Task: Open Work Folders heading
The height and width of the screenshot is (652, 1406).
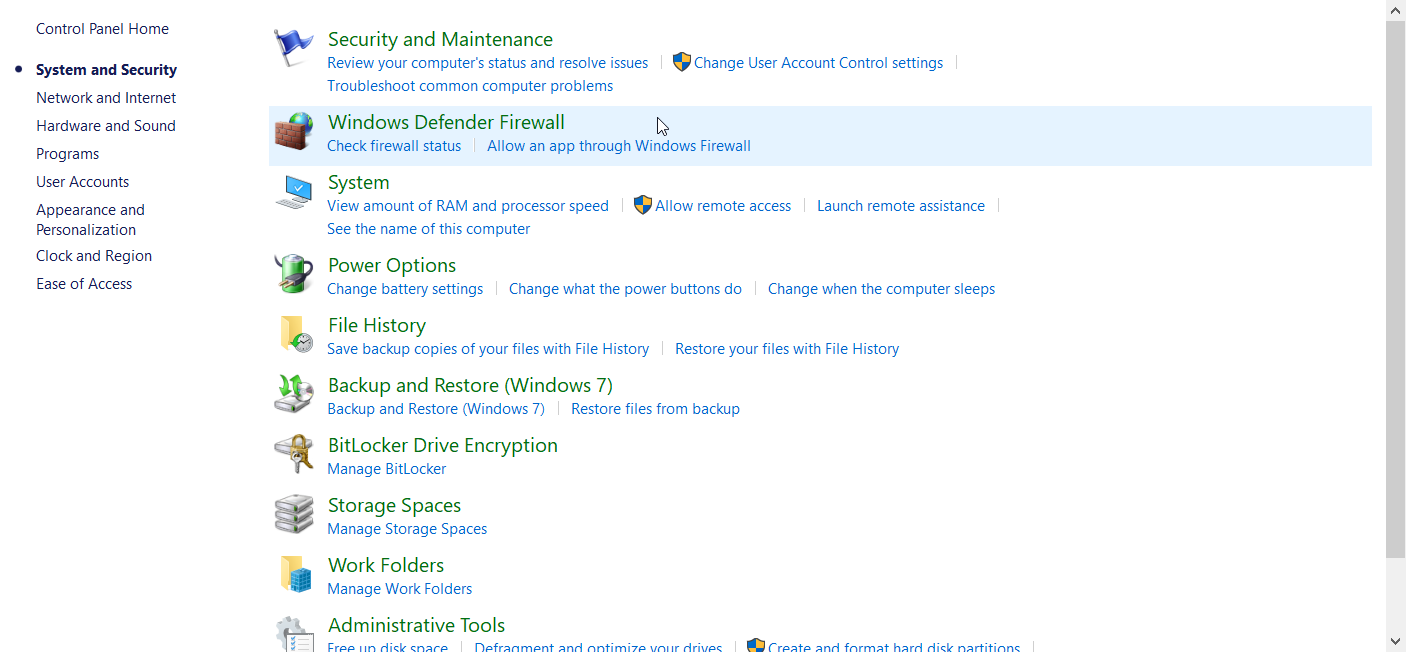Action: 386,565
